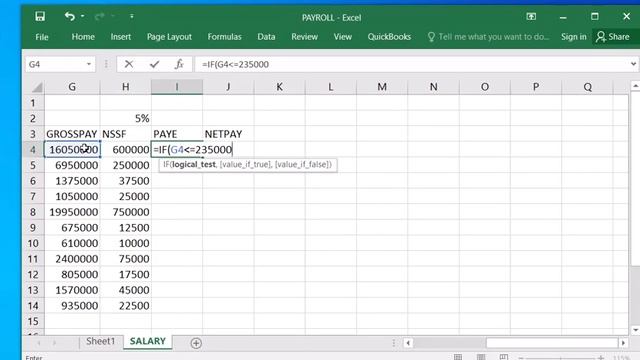
Task: Click the Tell me what you want search box
Action: tap(489, 37)
